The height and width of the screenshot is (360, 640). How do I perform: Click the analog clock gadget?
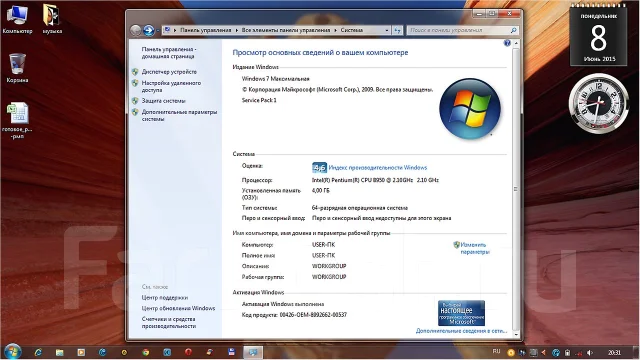pyautogui.click(x=598, y=103)
